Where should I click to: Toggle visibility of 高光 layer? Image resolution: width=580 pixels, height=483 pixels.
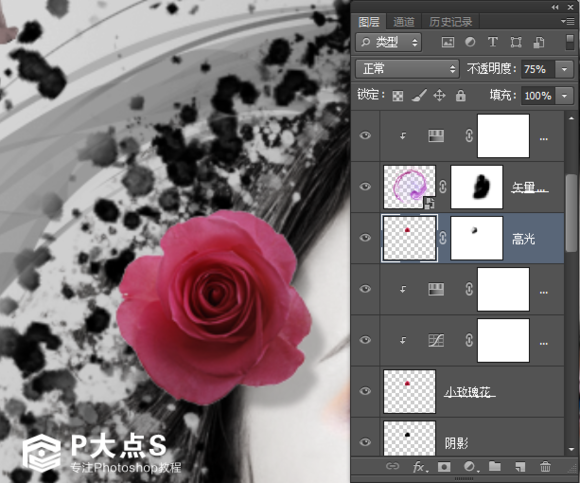[x=365, y=238]
